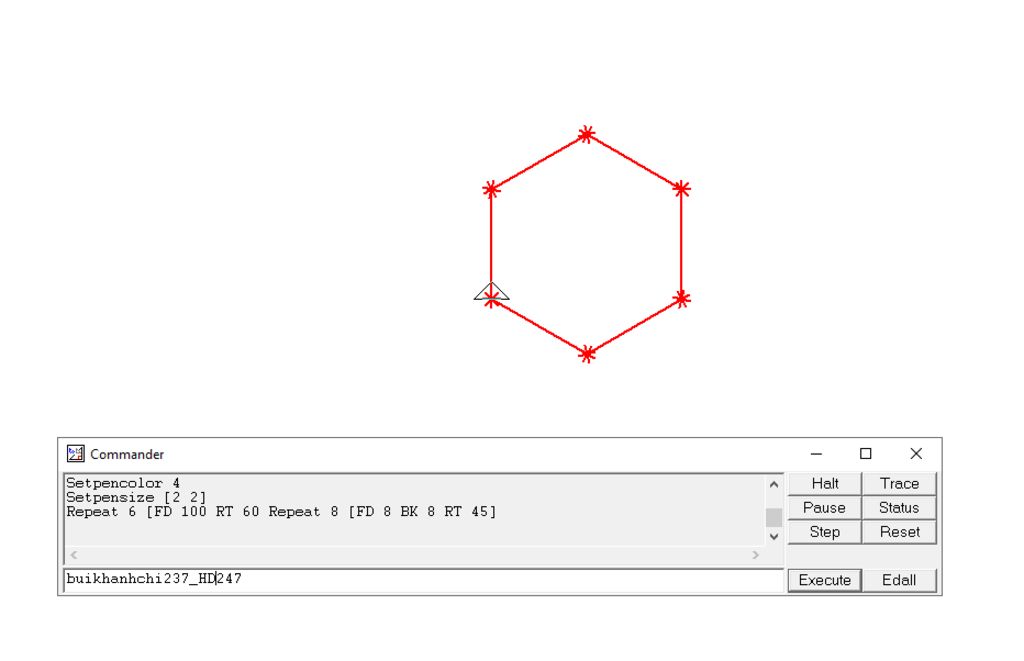This screenshot has height=661, width=1024.
Task: Focus the command input field
Action: pyautogui.click(x=423, y=579)
